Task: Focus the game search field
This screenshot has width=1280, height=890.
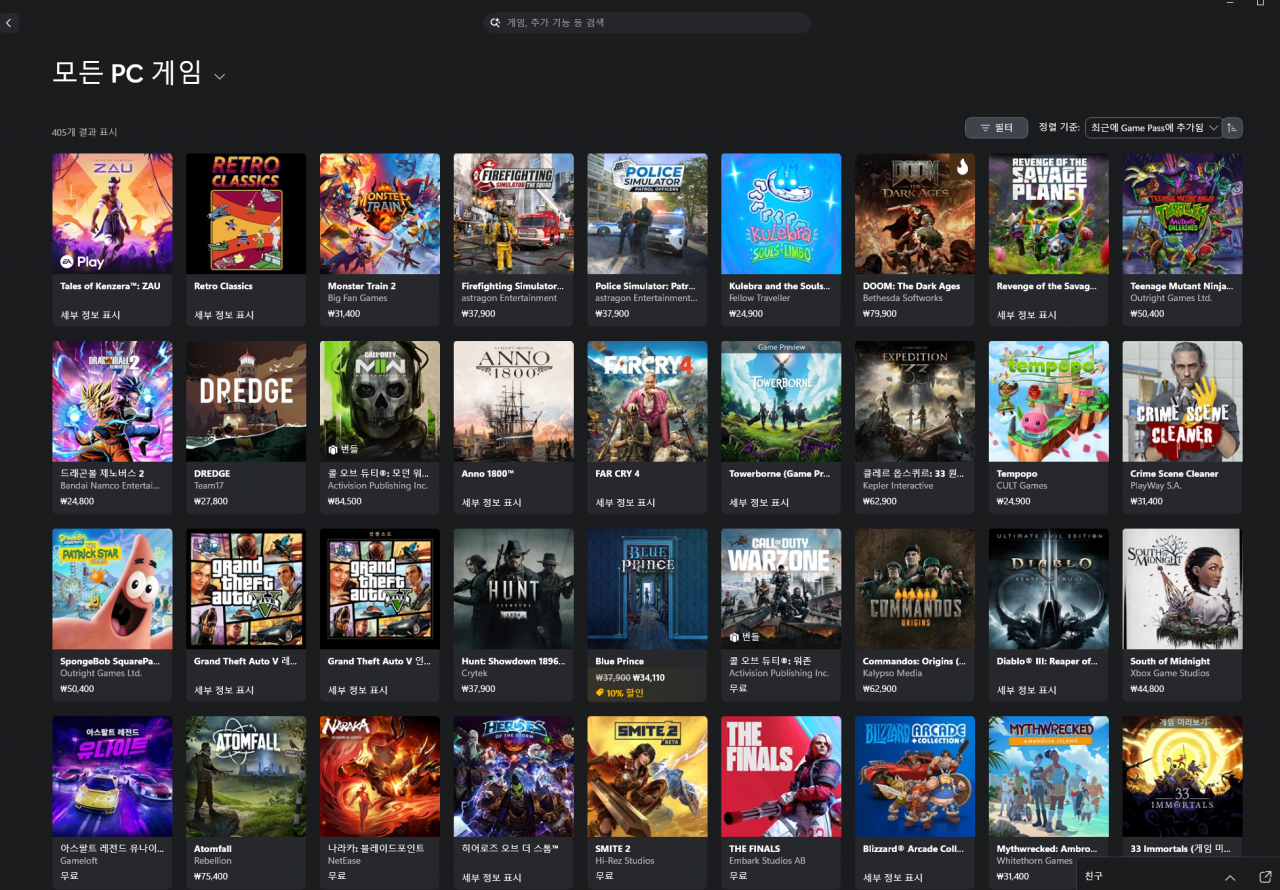Action: (x=647, y=22)
